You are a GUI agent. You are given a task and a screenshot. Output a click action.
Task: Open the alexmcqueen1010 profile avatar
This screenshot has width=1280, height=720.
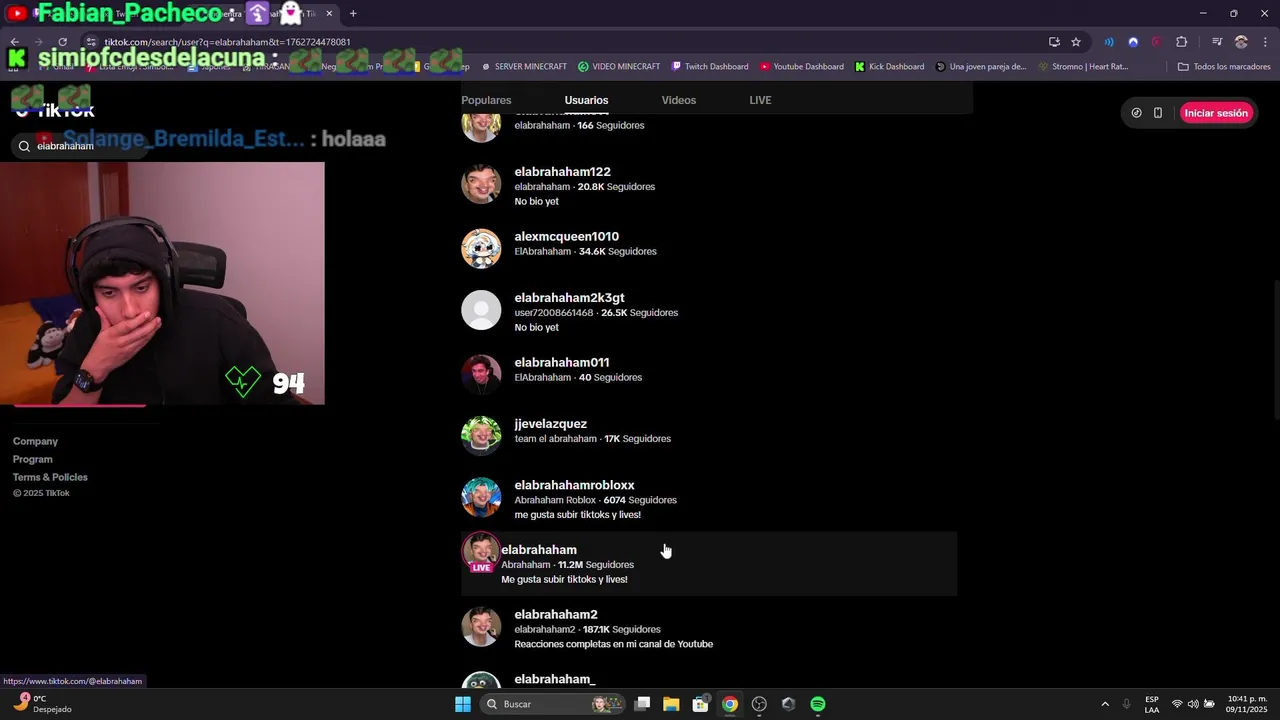[481, 249]
